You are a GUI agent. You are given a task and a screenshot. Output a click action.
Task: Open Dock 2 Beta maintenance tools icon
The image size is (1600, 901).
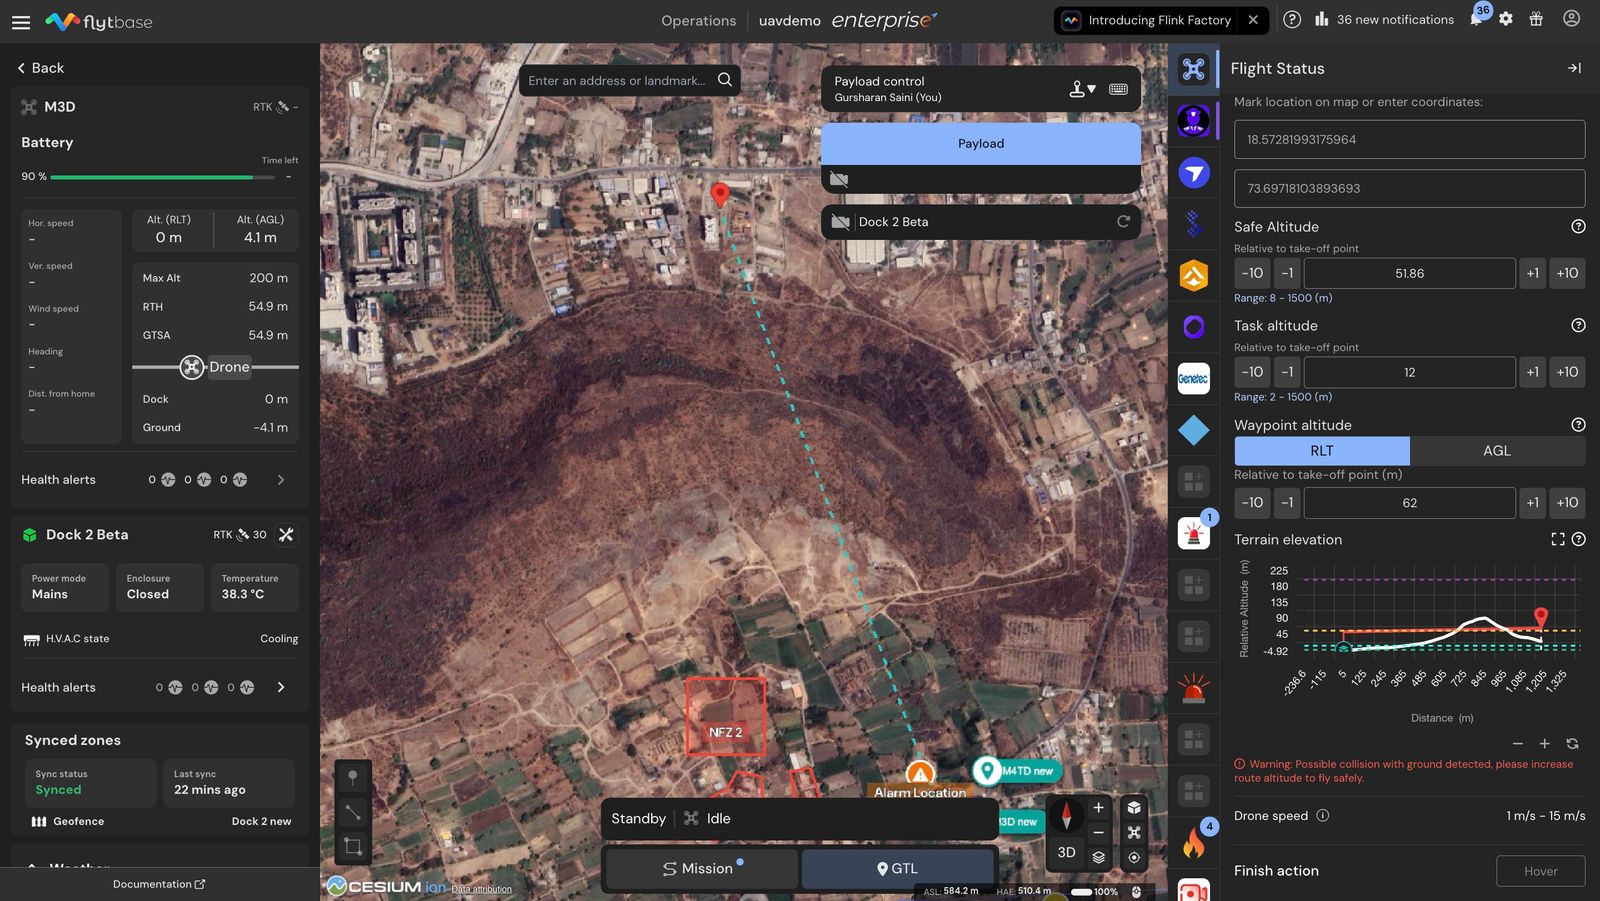point(286,535)
